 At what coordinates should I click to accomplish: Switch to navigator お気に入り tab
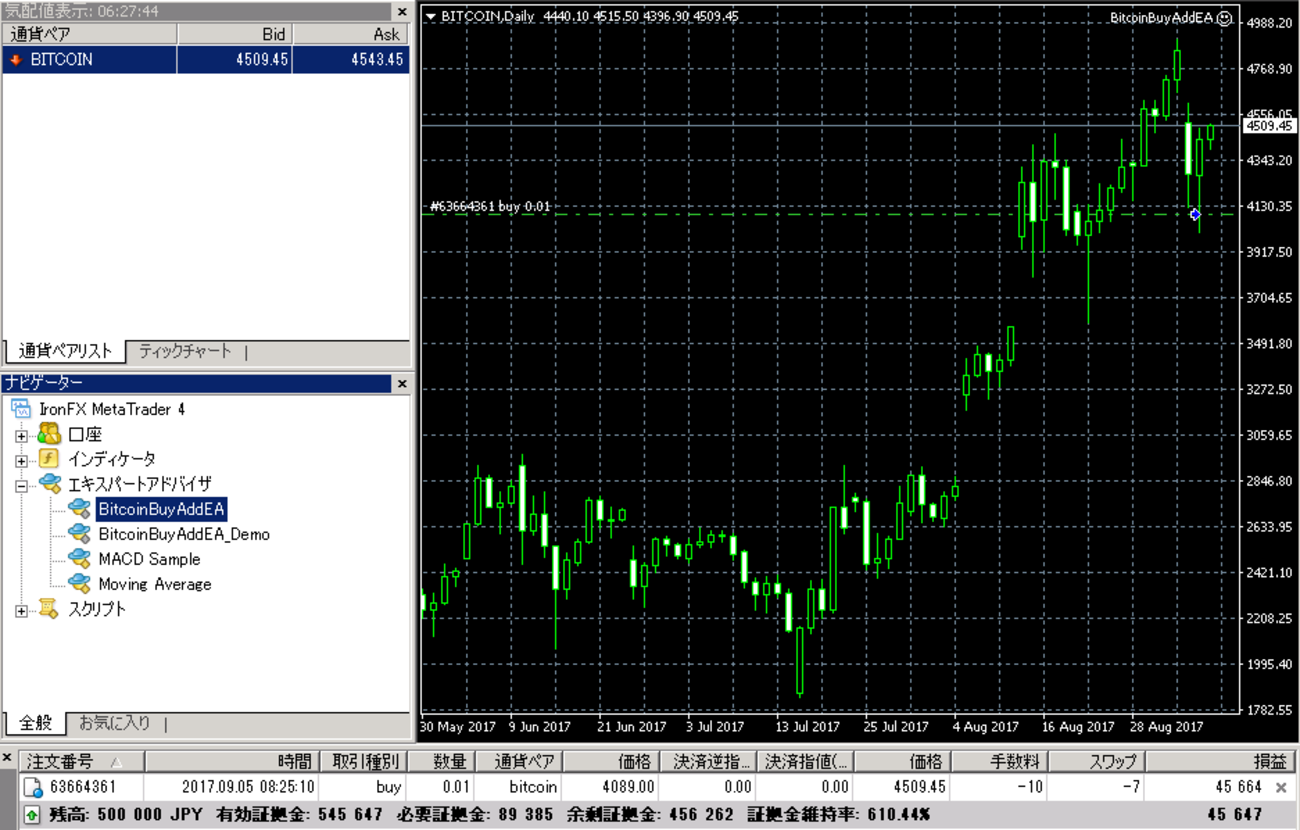pos(114,722)
